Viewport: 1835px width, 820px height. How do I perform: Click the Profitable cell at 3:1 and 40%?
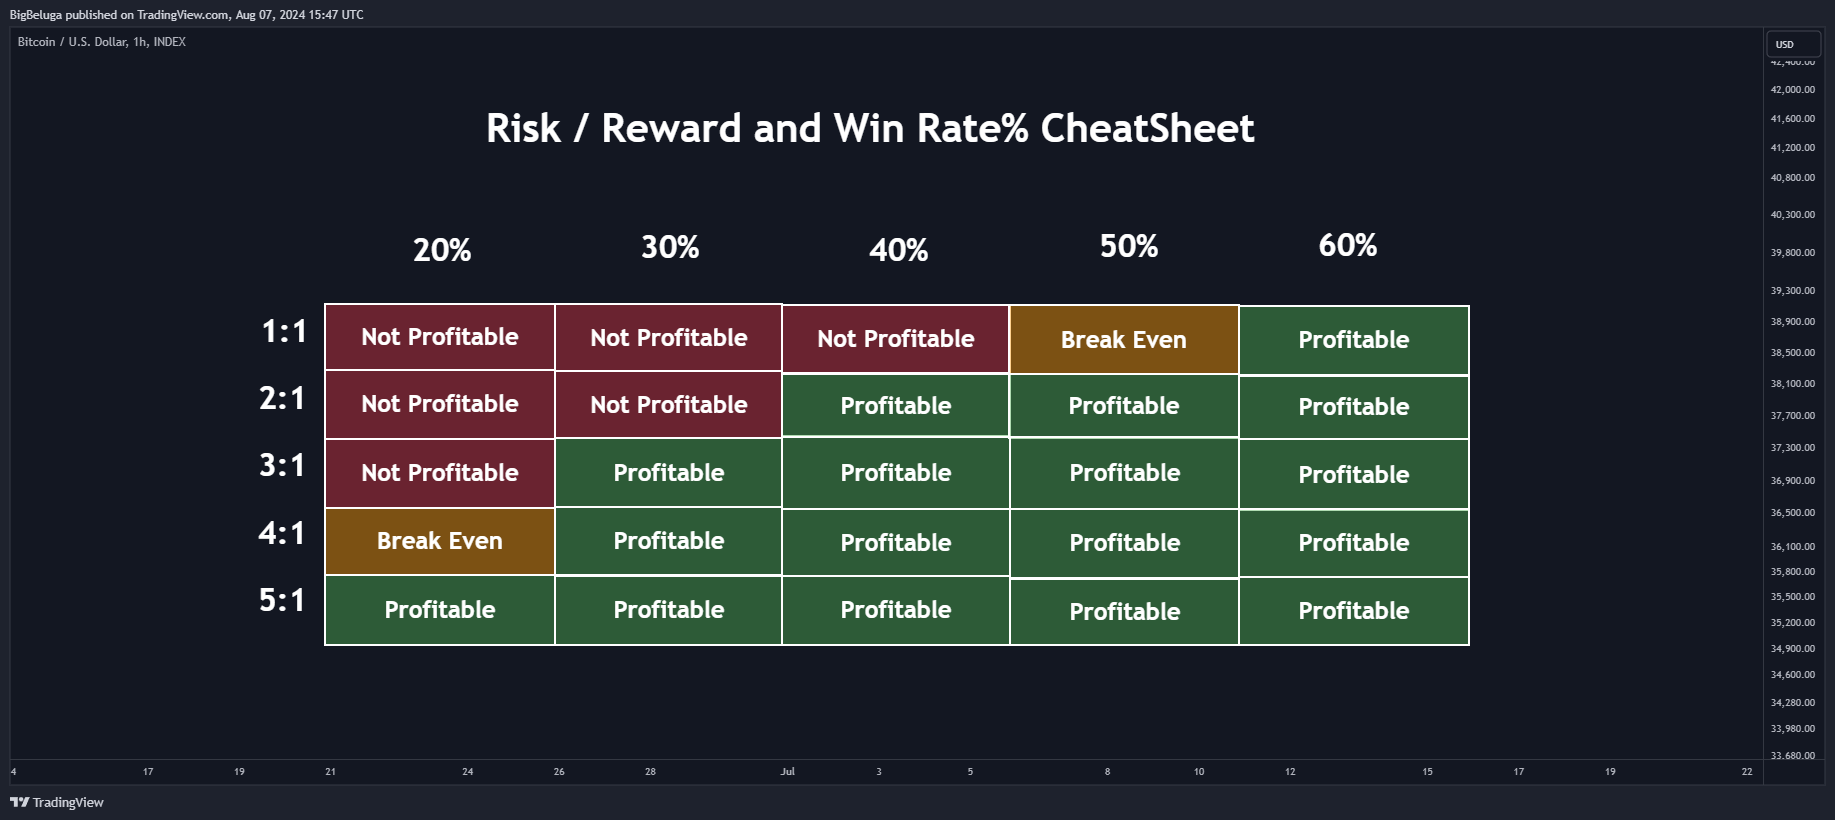coord(896,473)
